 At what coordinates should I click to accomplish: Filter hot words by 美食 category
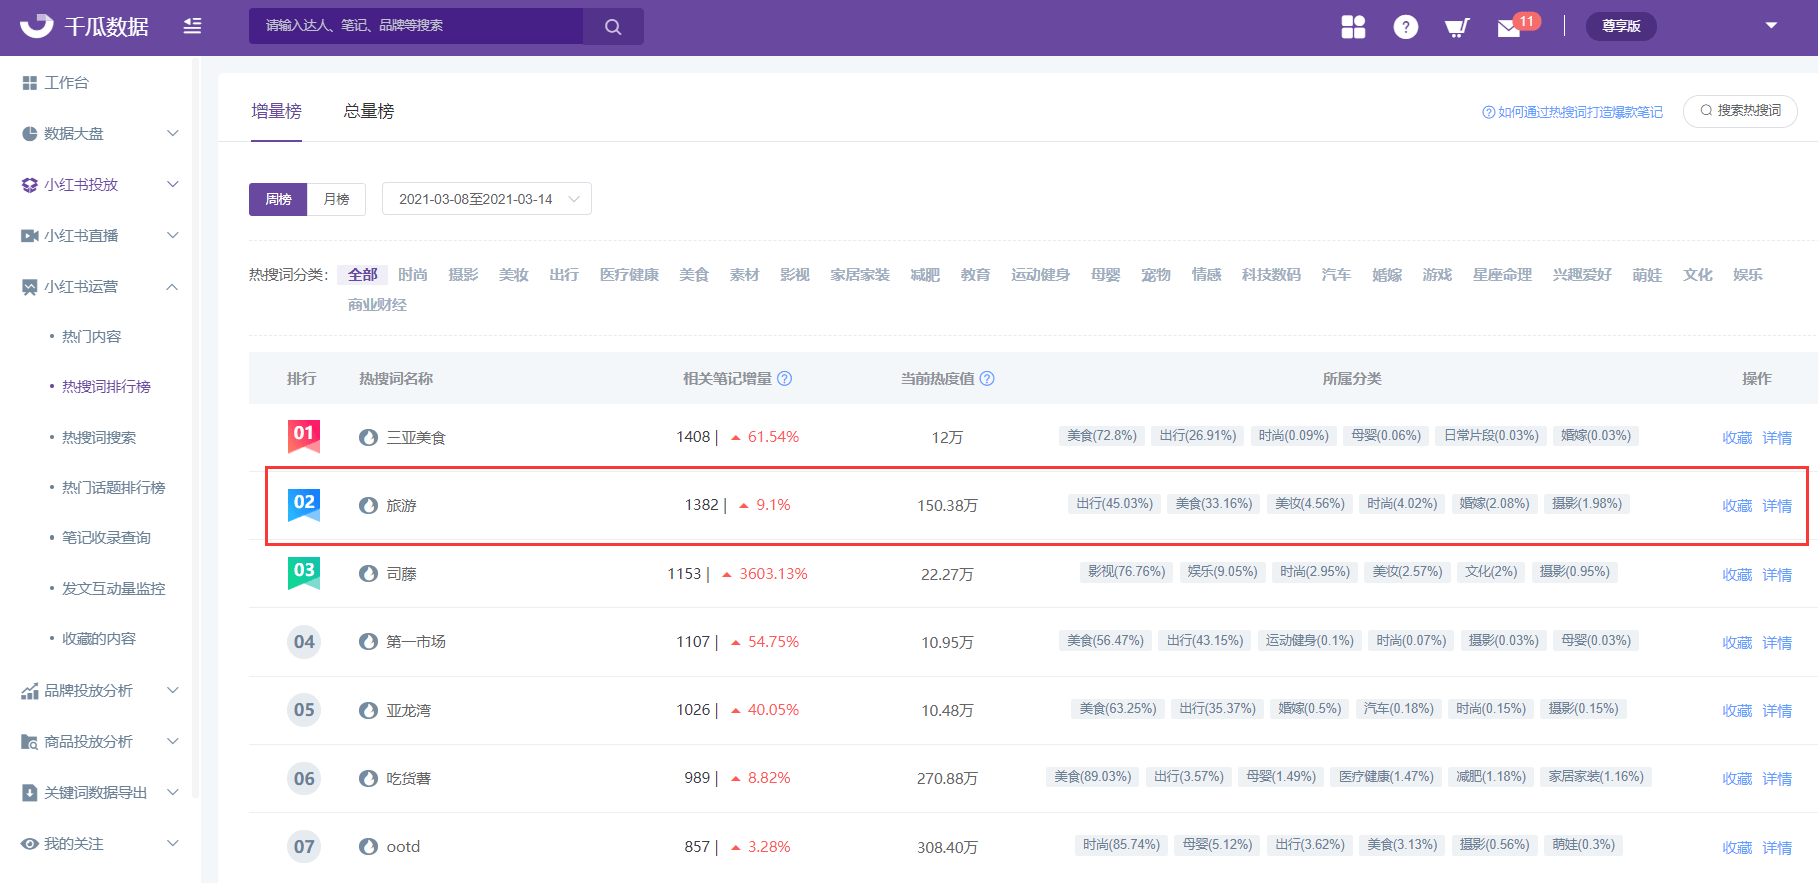694,274
